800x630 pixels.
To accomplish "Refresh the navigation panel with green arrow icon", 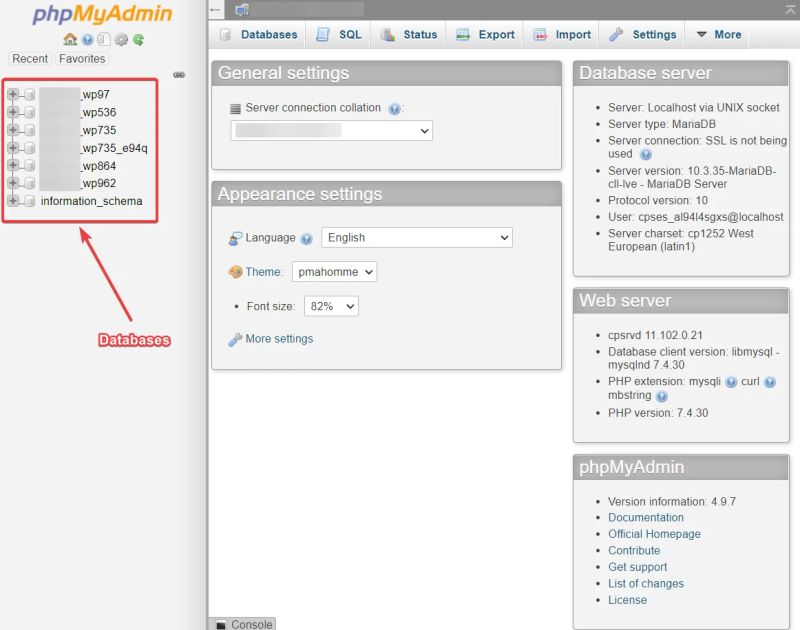I will [x=139, y=40].
